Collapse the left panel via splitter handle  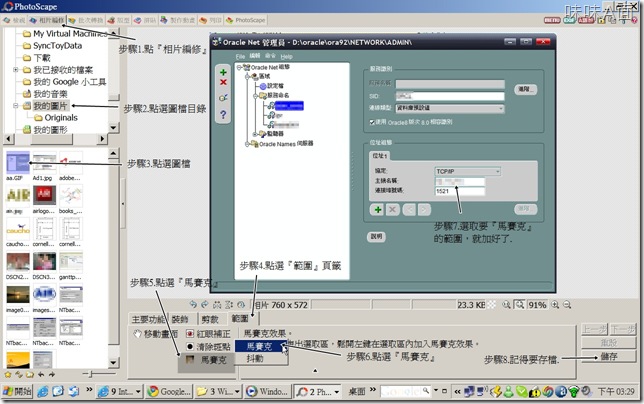tap(123, 204)
